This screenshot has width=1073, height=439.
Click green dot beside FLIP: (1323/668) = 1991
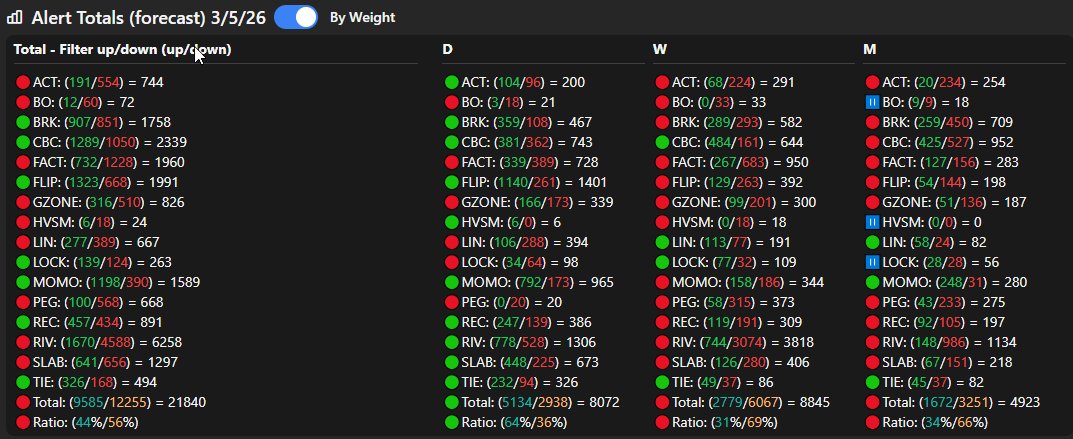point(23,183)
